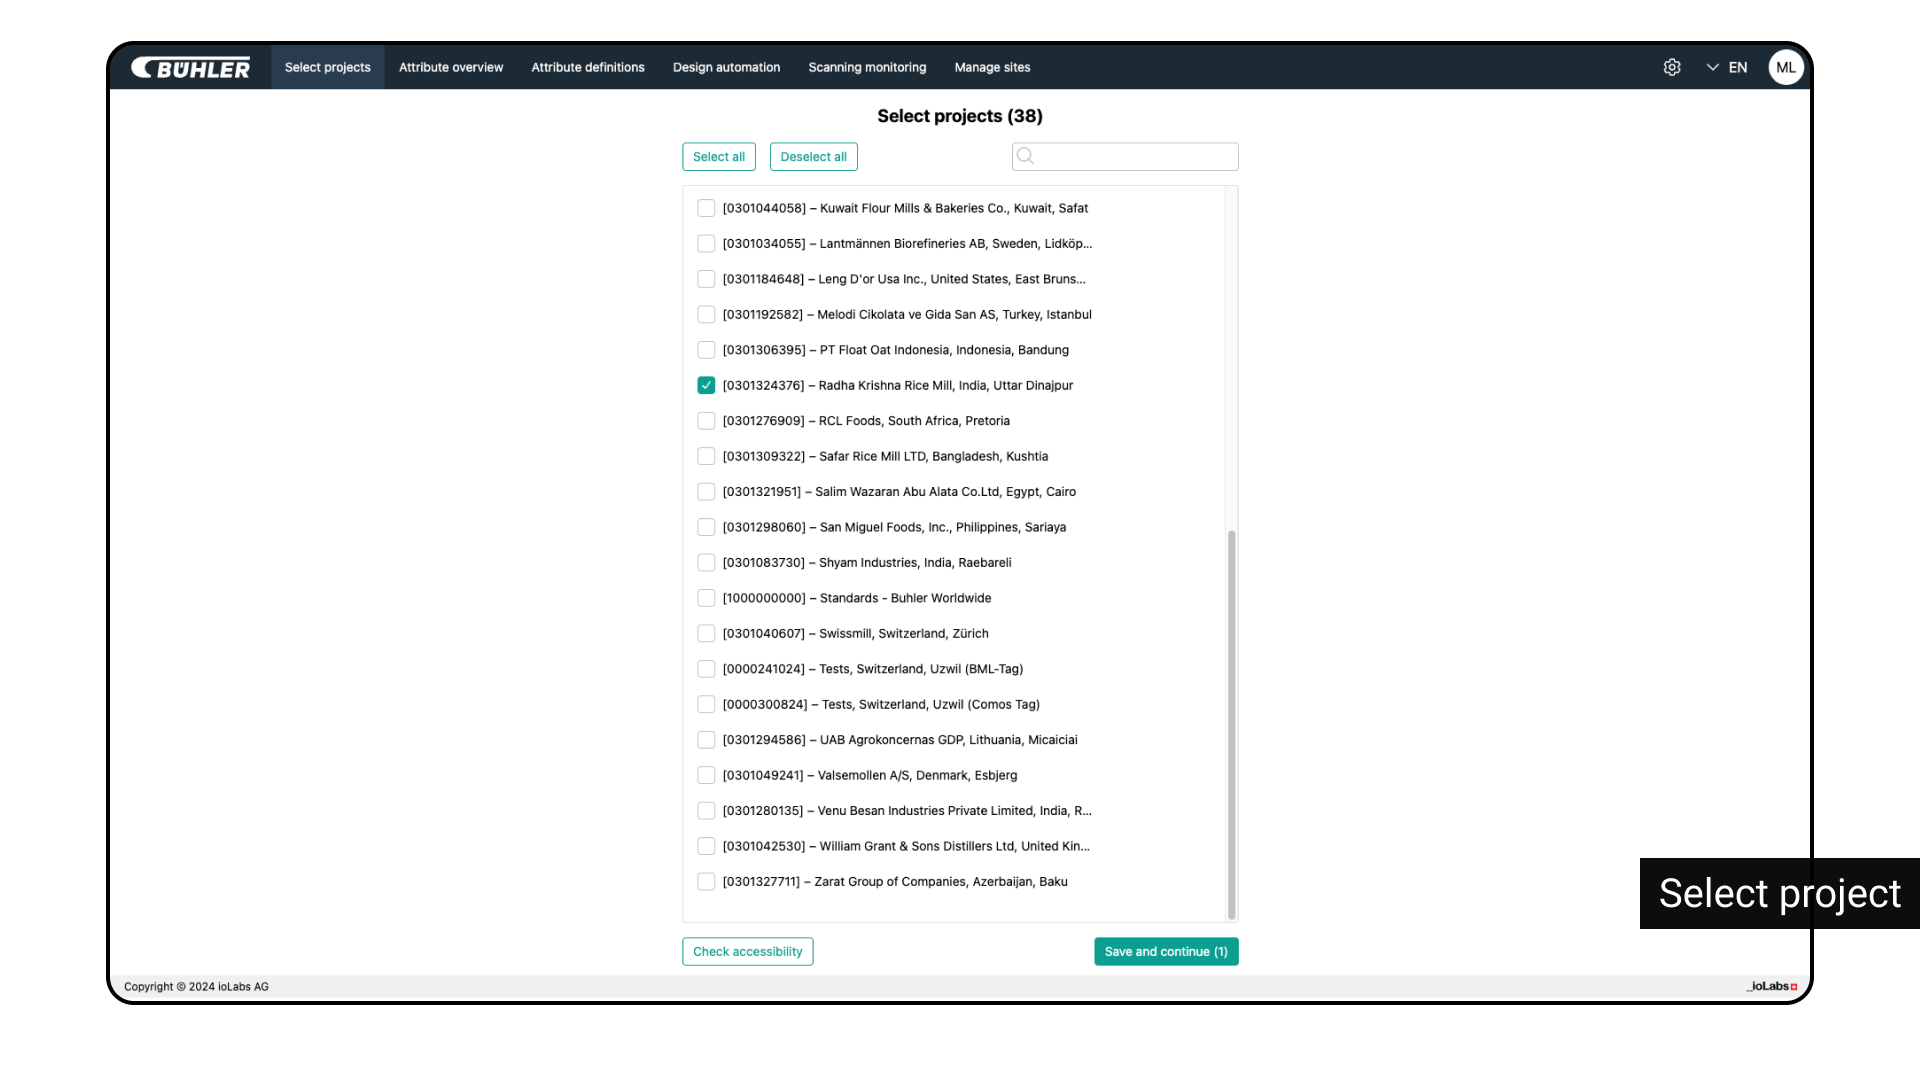Click Save and continue (1)
The height and width of the screenshot is (1080, 1920).
[1166, 951]
